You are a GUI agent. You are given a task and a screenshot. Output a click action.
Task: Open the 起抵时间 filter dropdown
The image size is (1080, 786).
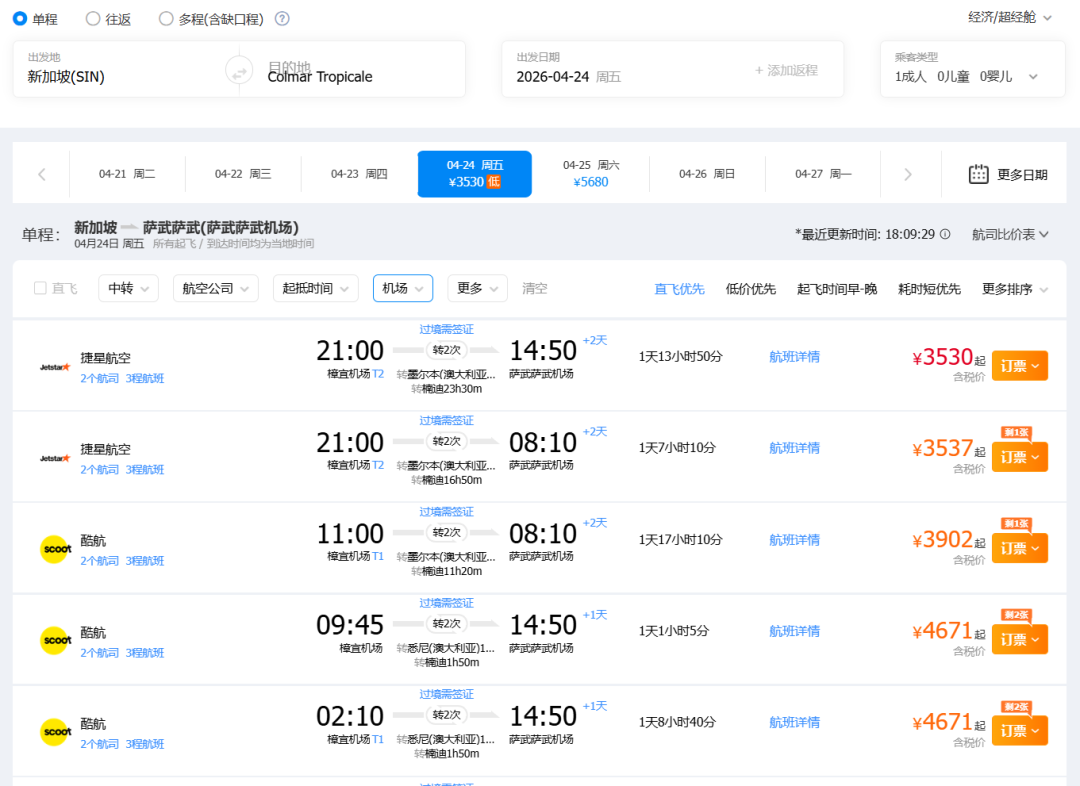click(315, 288)
